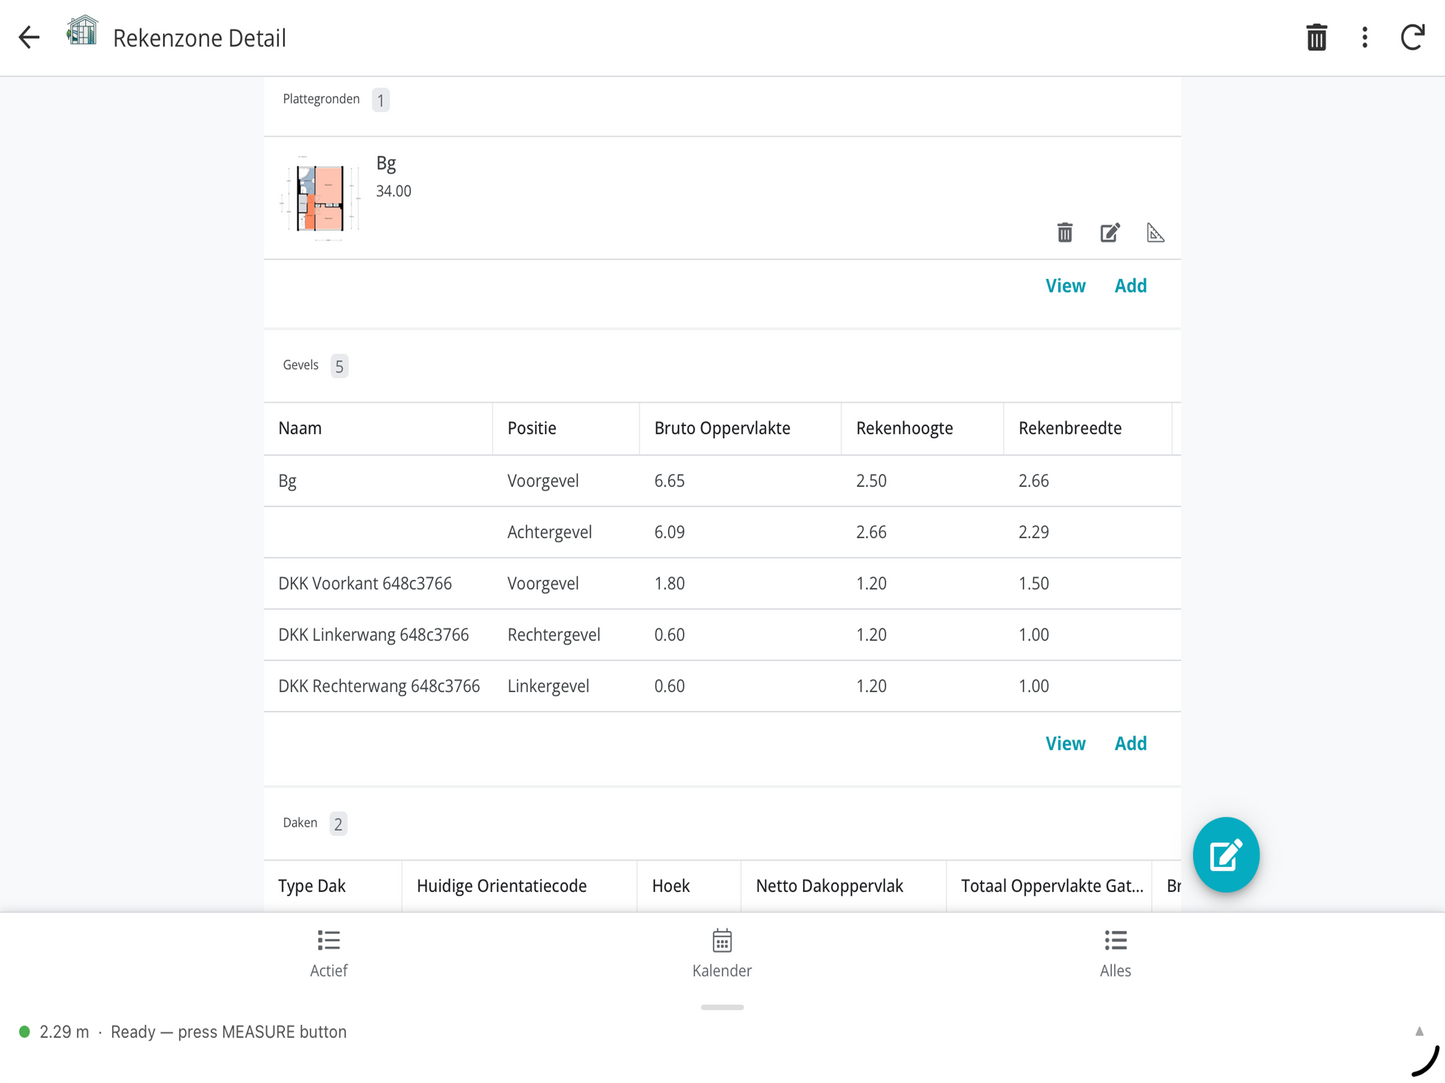Click Rekenhoogte column header
The width and height of the screenshot is (1445, 1083).
click(922, 429)
